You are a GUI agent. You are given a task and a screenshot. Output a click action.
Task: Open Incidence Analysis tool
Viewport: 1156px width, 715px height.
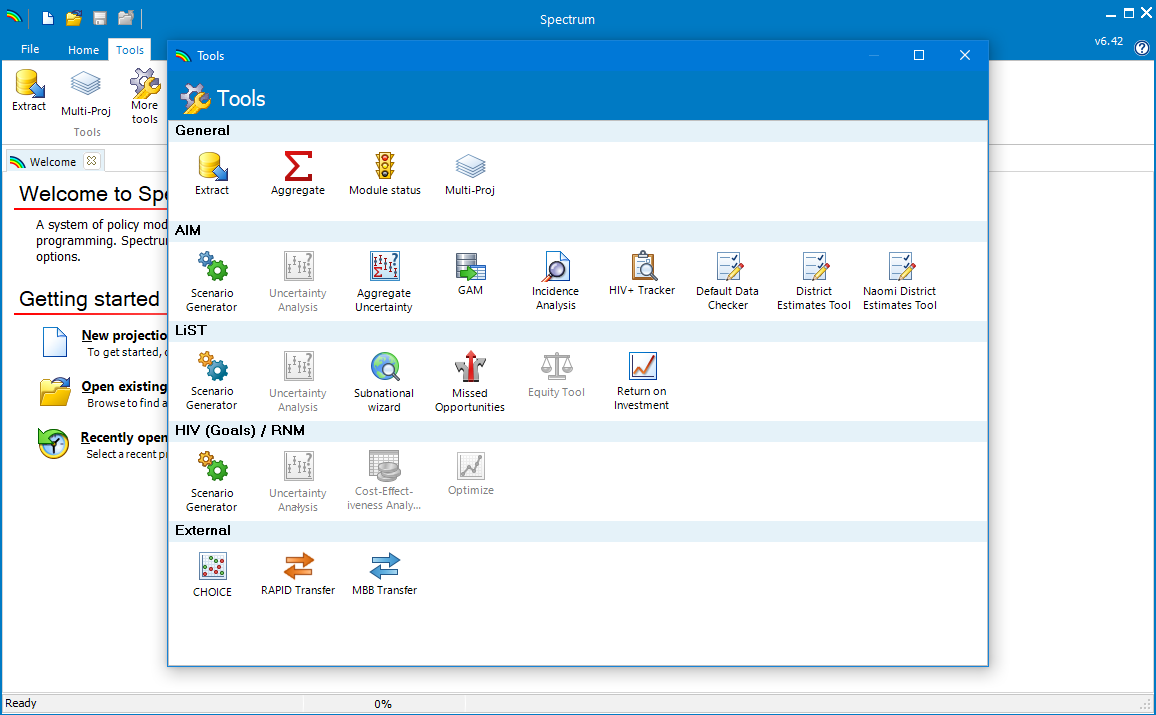coord(556,281)
